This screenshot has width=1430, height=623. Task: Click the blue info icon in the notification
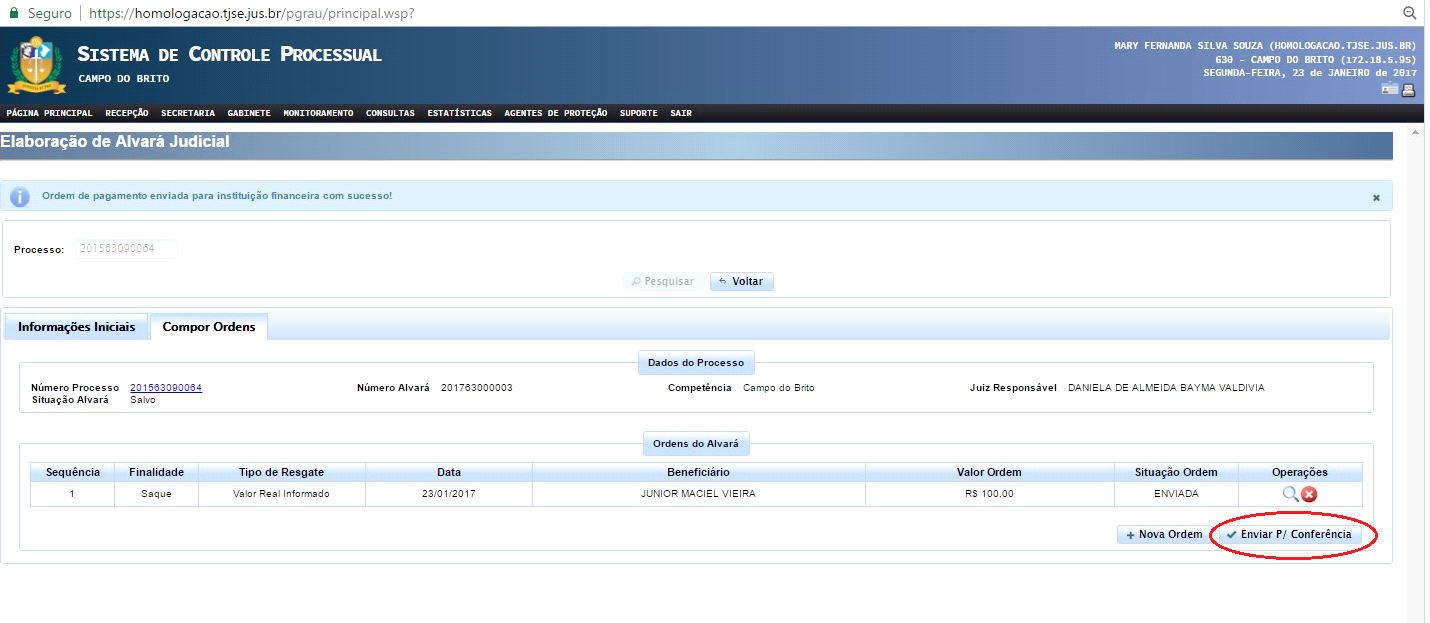(20, 196)
